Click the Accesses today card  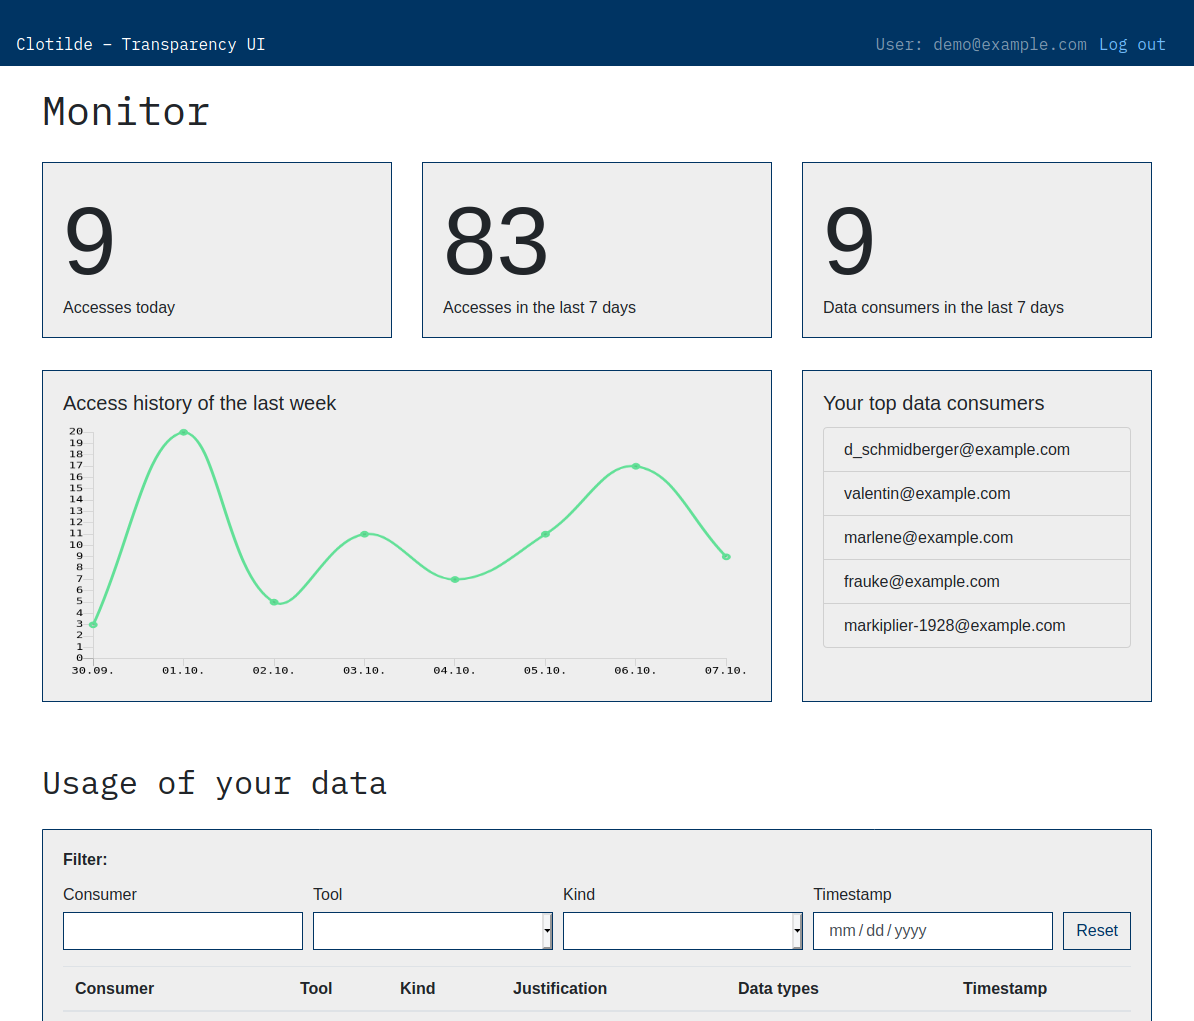[217, 250]
